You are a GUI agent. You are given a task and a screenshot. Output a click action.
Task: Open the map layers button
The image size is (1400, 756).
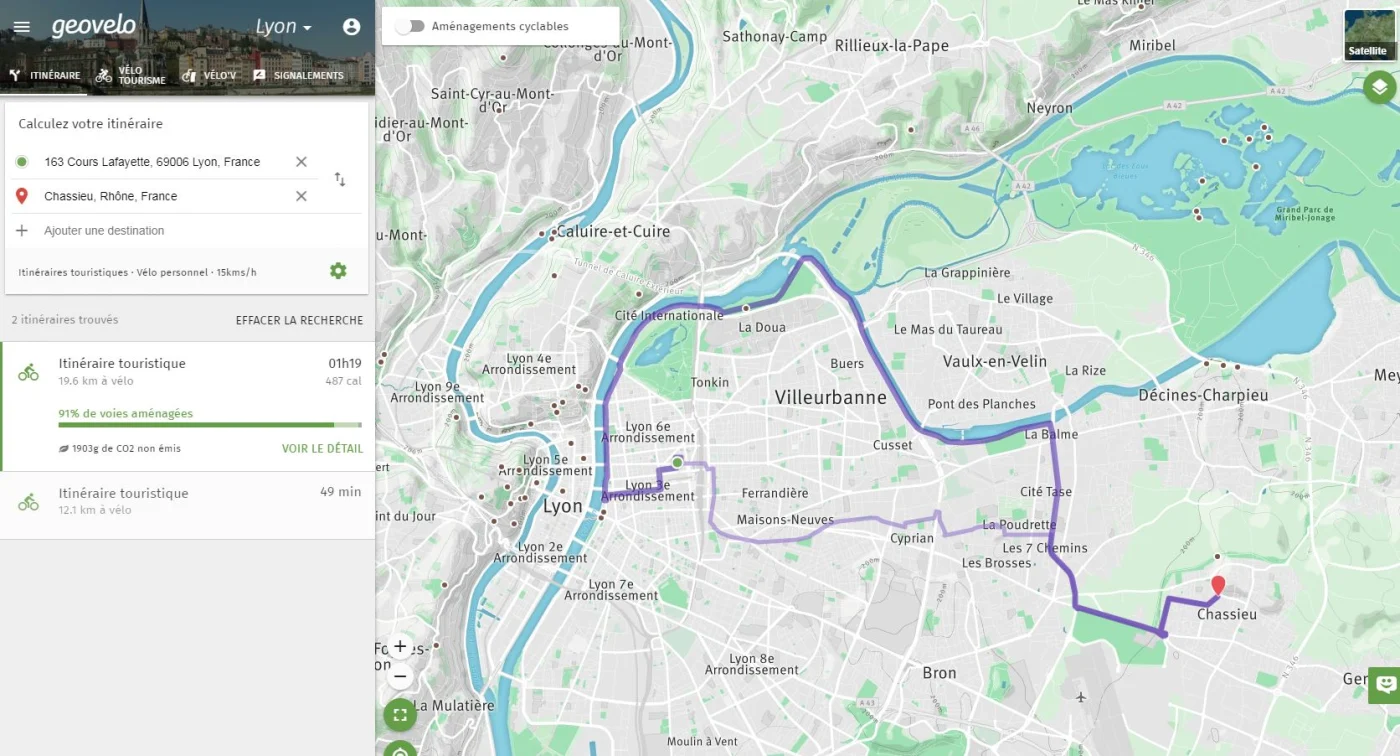(x=1379, y=87)
